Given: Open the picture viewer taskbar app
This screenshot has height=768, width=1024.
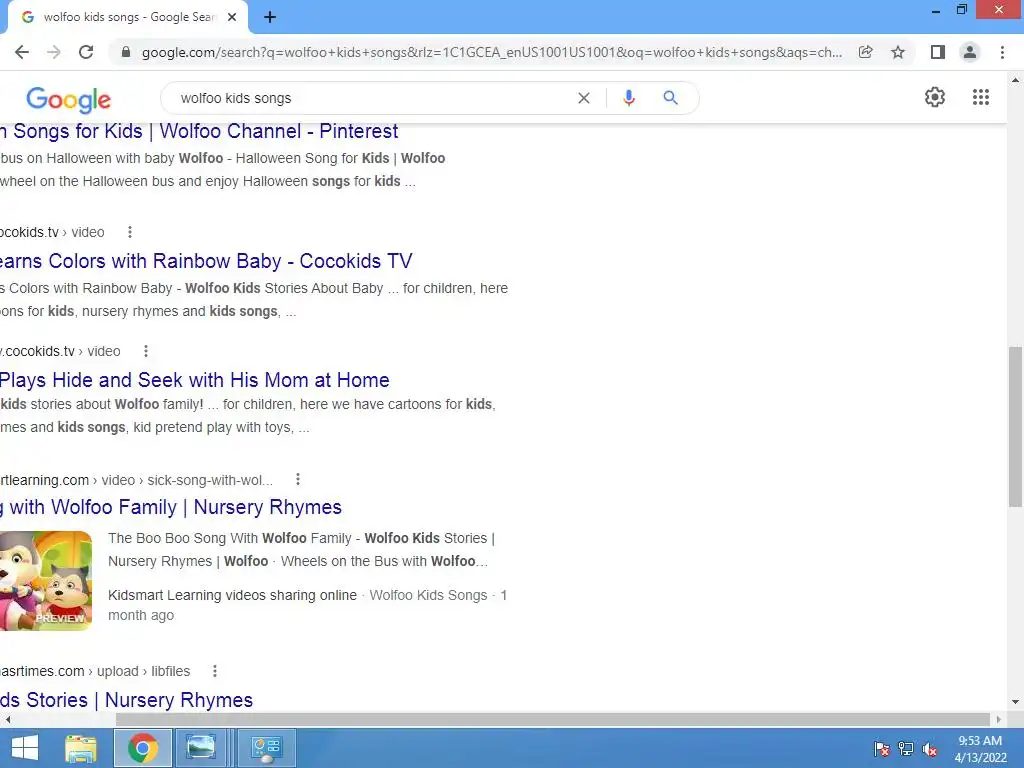Looking at the screenshot, I should click(x=201, y=748).
